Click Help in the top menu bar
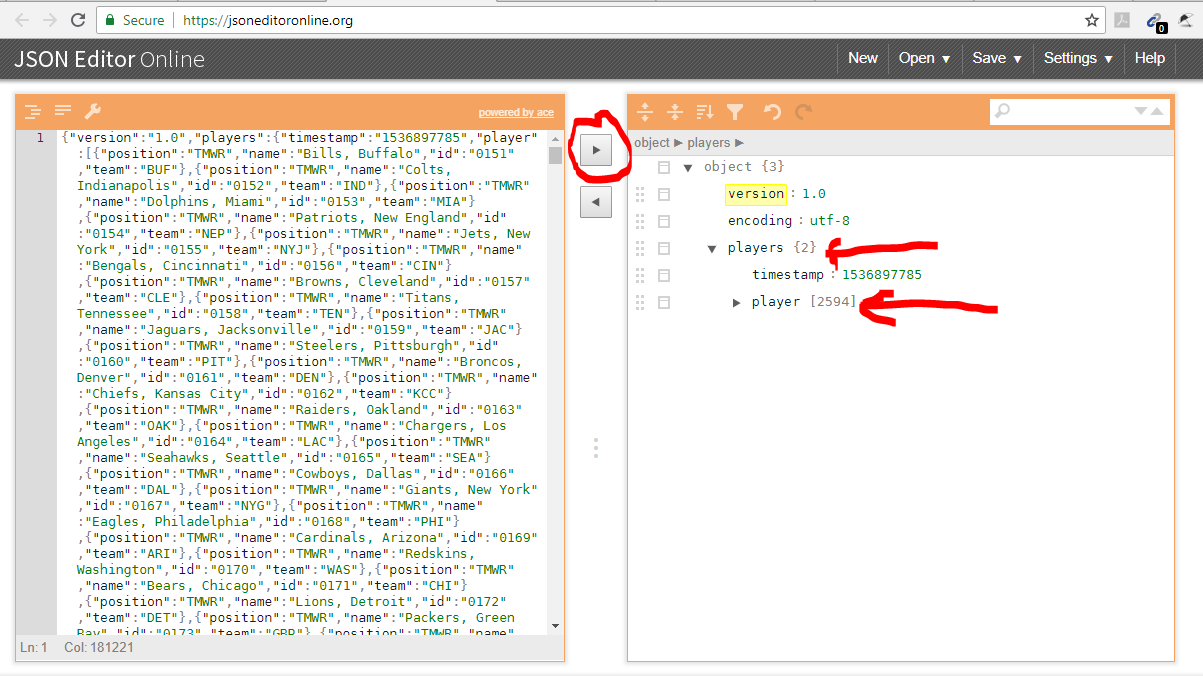The height and width of the screenshot is (676, 1203). (x=1150, y=58)
